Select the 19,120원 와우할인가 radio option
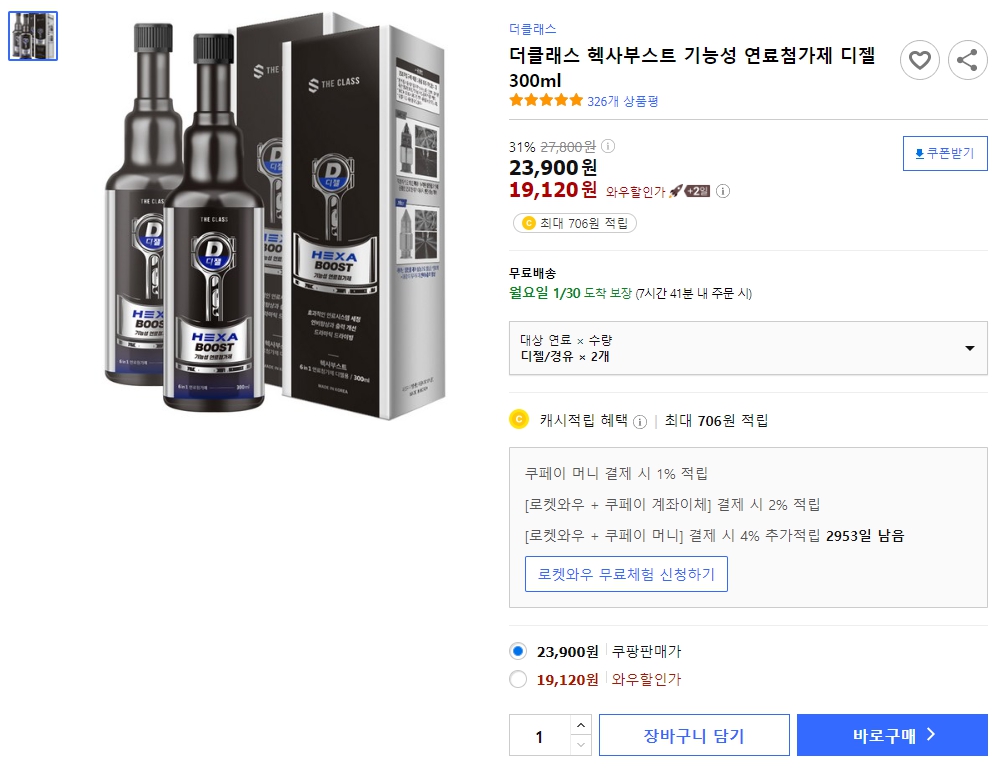This screenshot has width=999, height=768. pos(518,679)
